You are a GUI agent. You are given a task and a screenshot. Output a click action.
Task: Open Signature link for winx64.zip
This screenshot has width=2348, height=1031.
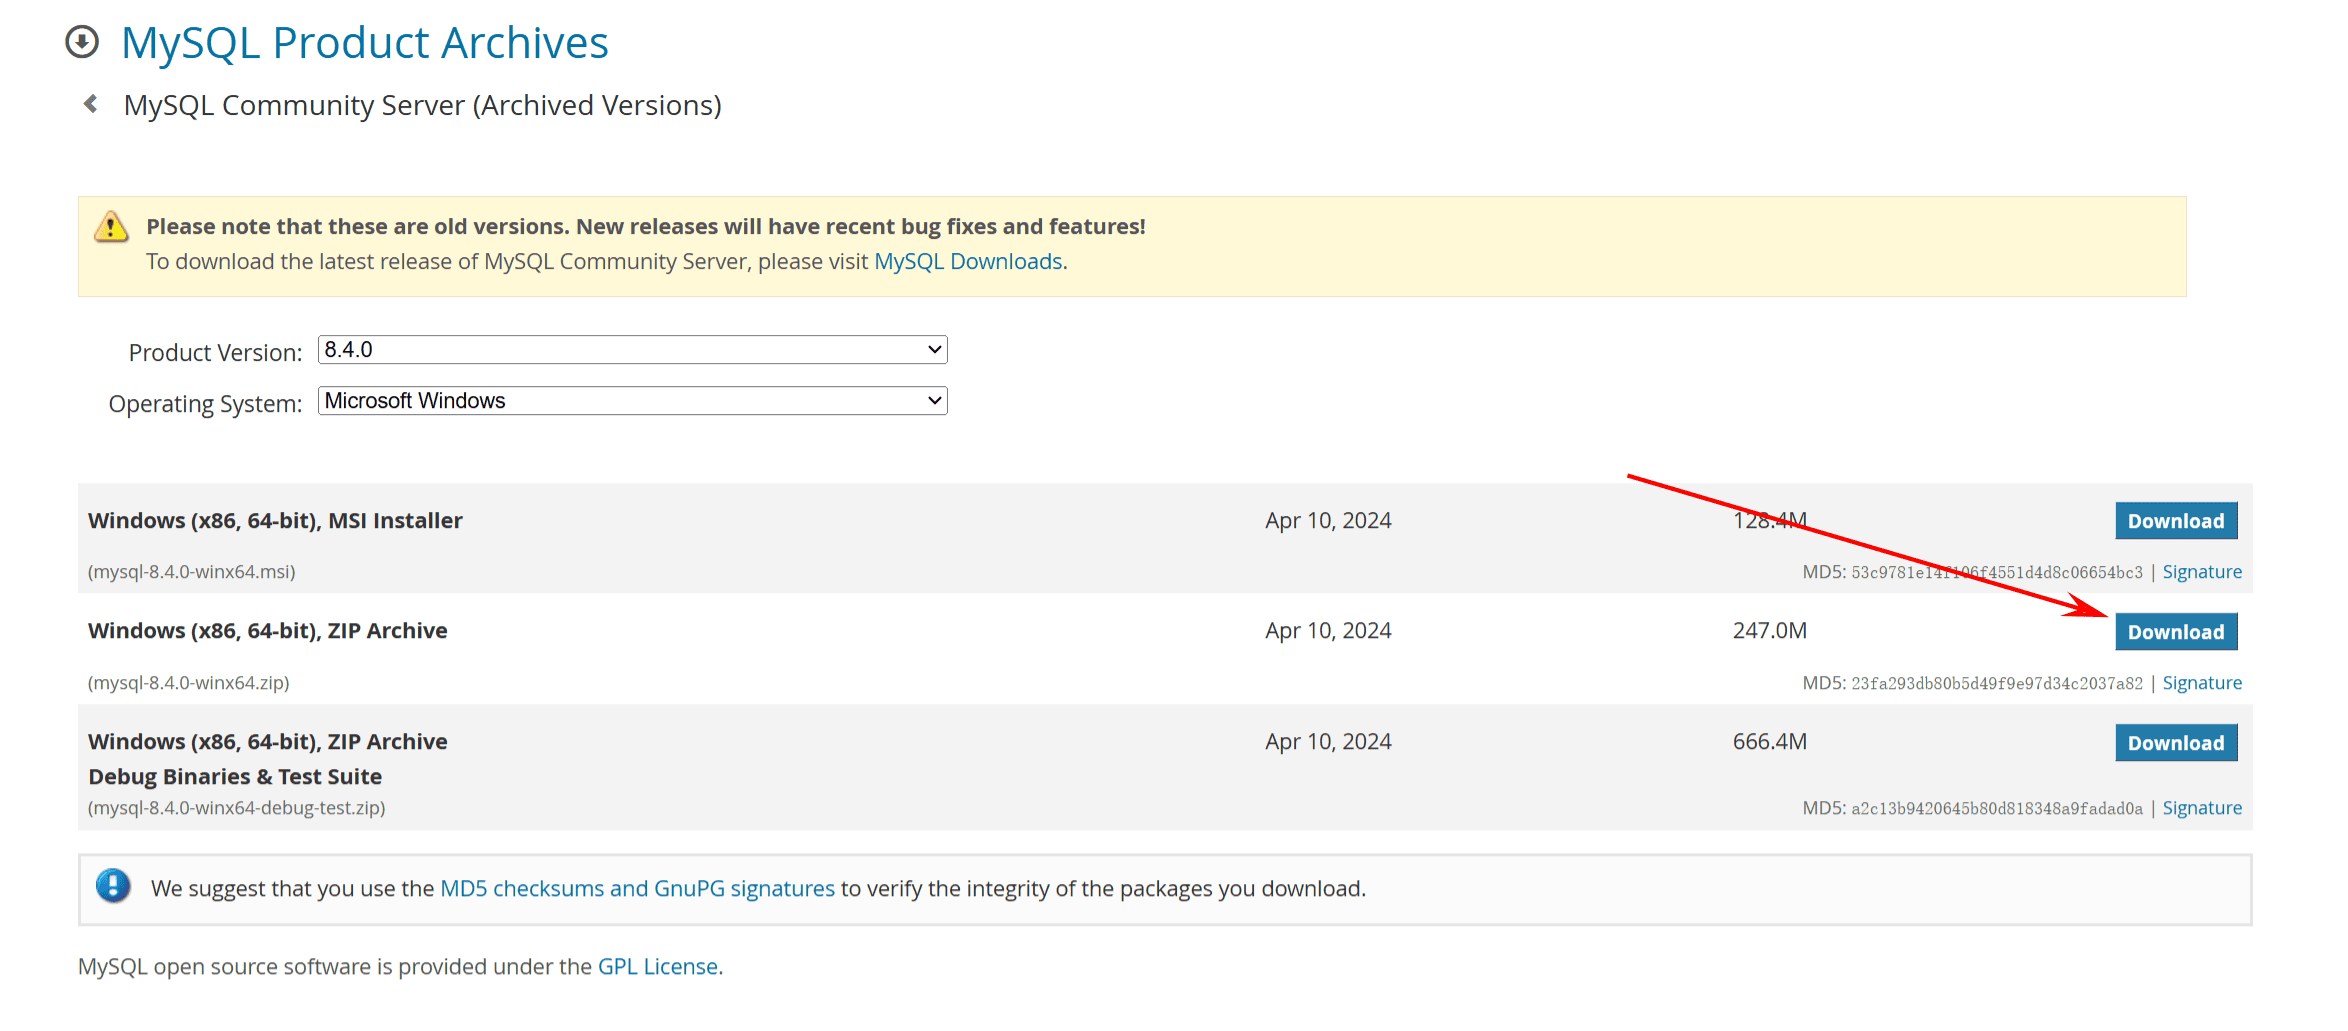2201,683
